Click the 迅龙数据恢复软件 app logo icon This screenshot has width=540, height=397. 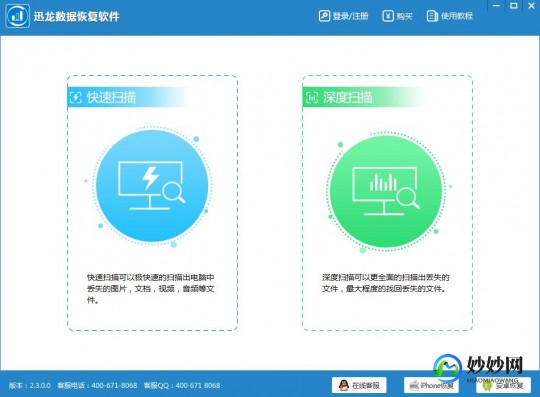coord(17,16)
